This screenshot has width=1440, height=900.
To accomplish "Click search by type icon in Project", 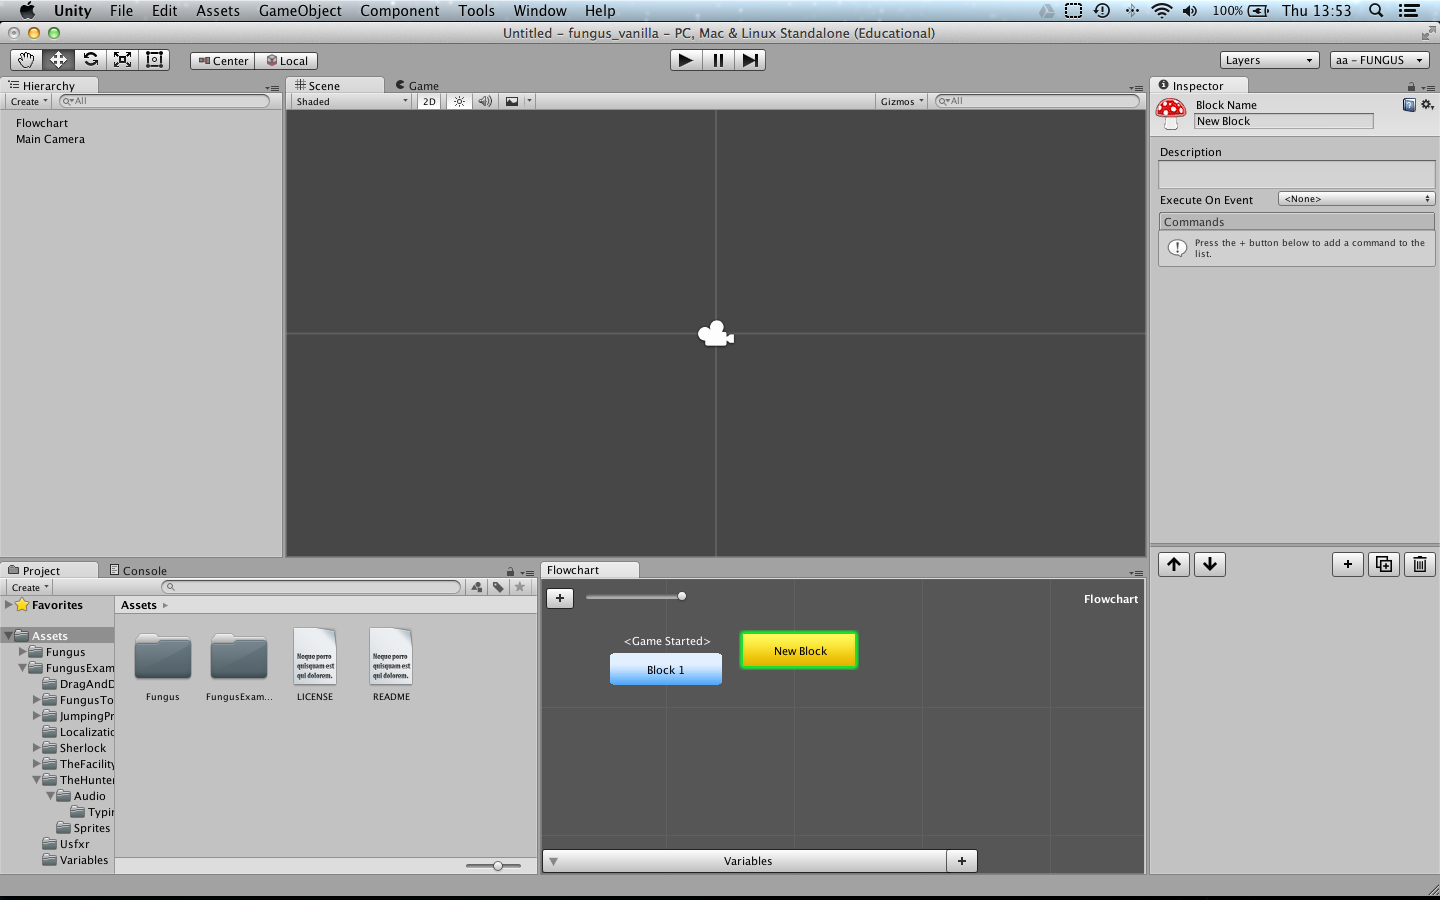I will 477,587.
